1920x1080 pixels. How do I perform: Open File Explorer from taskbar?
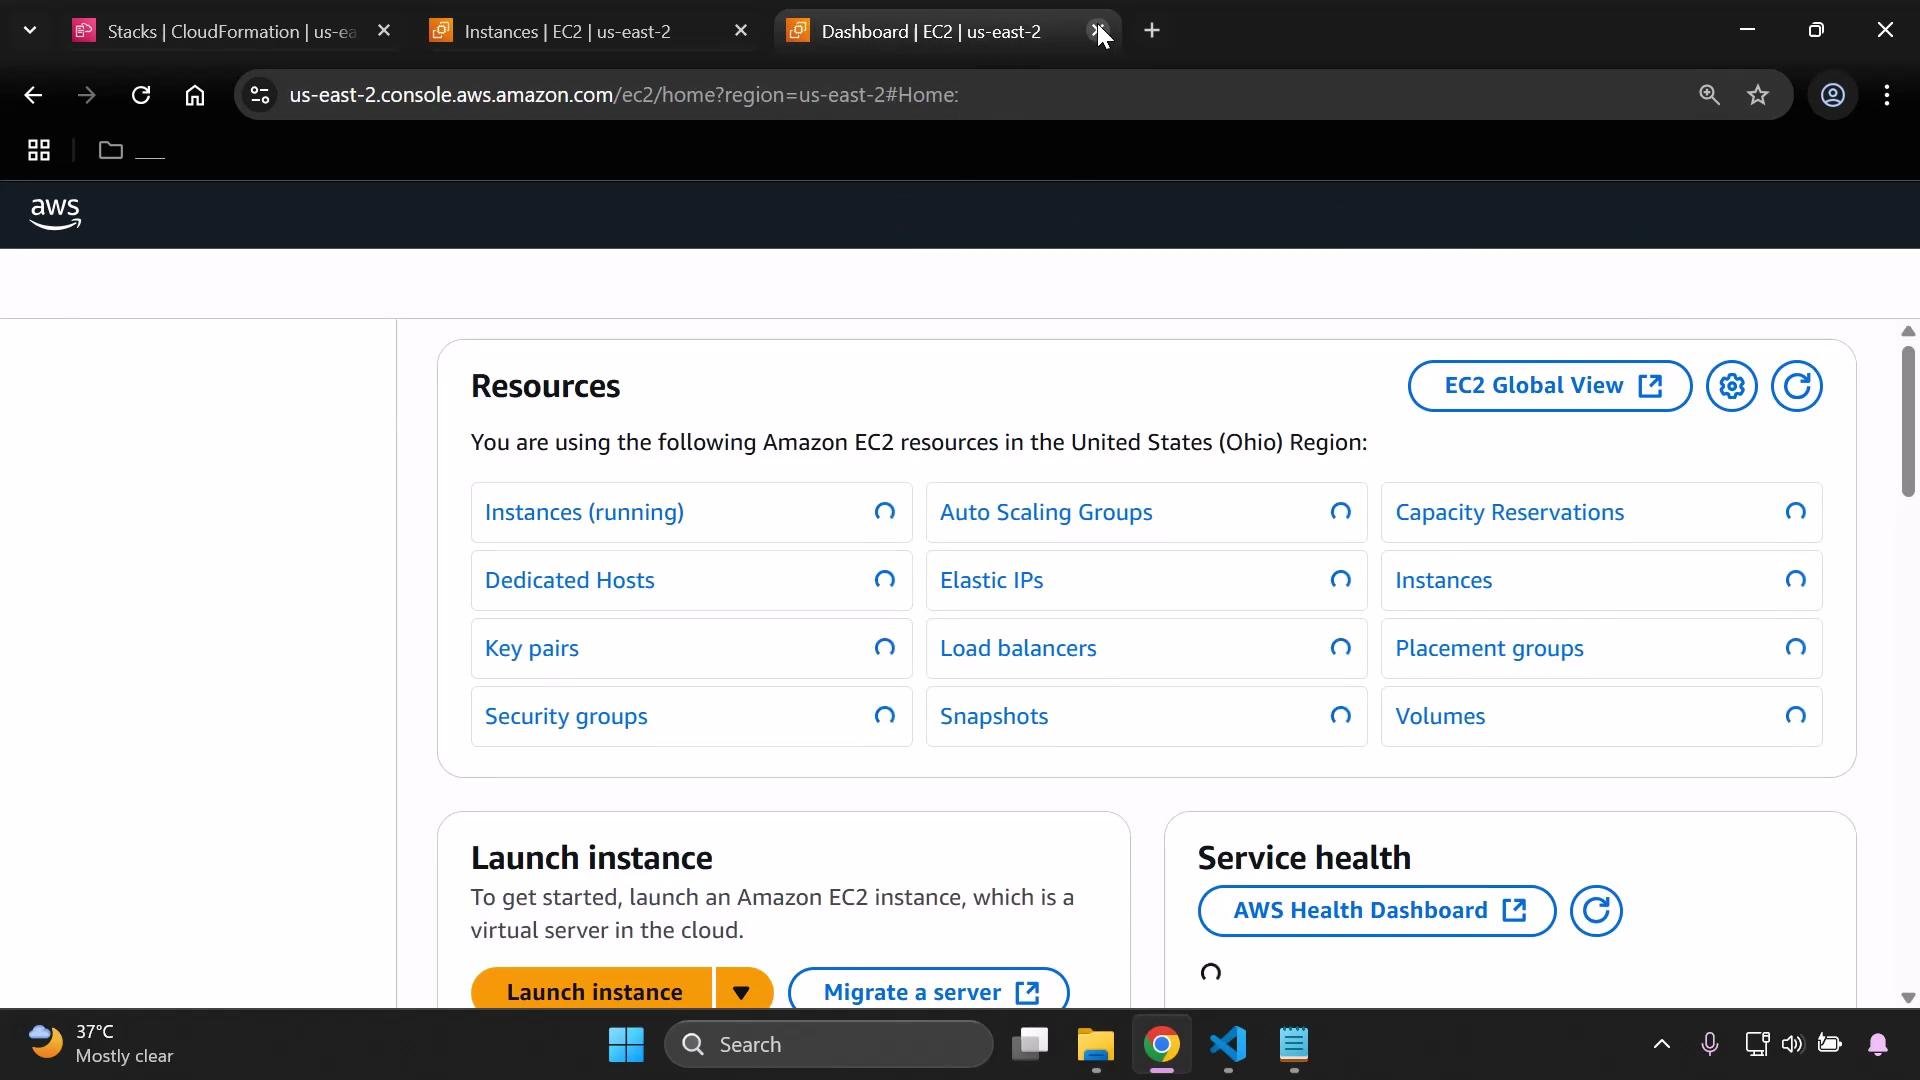click(1096, 1045)
